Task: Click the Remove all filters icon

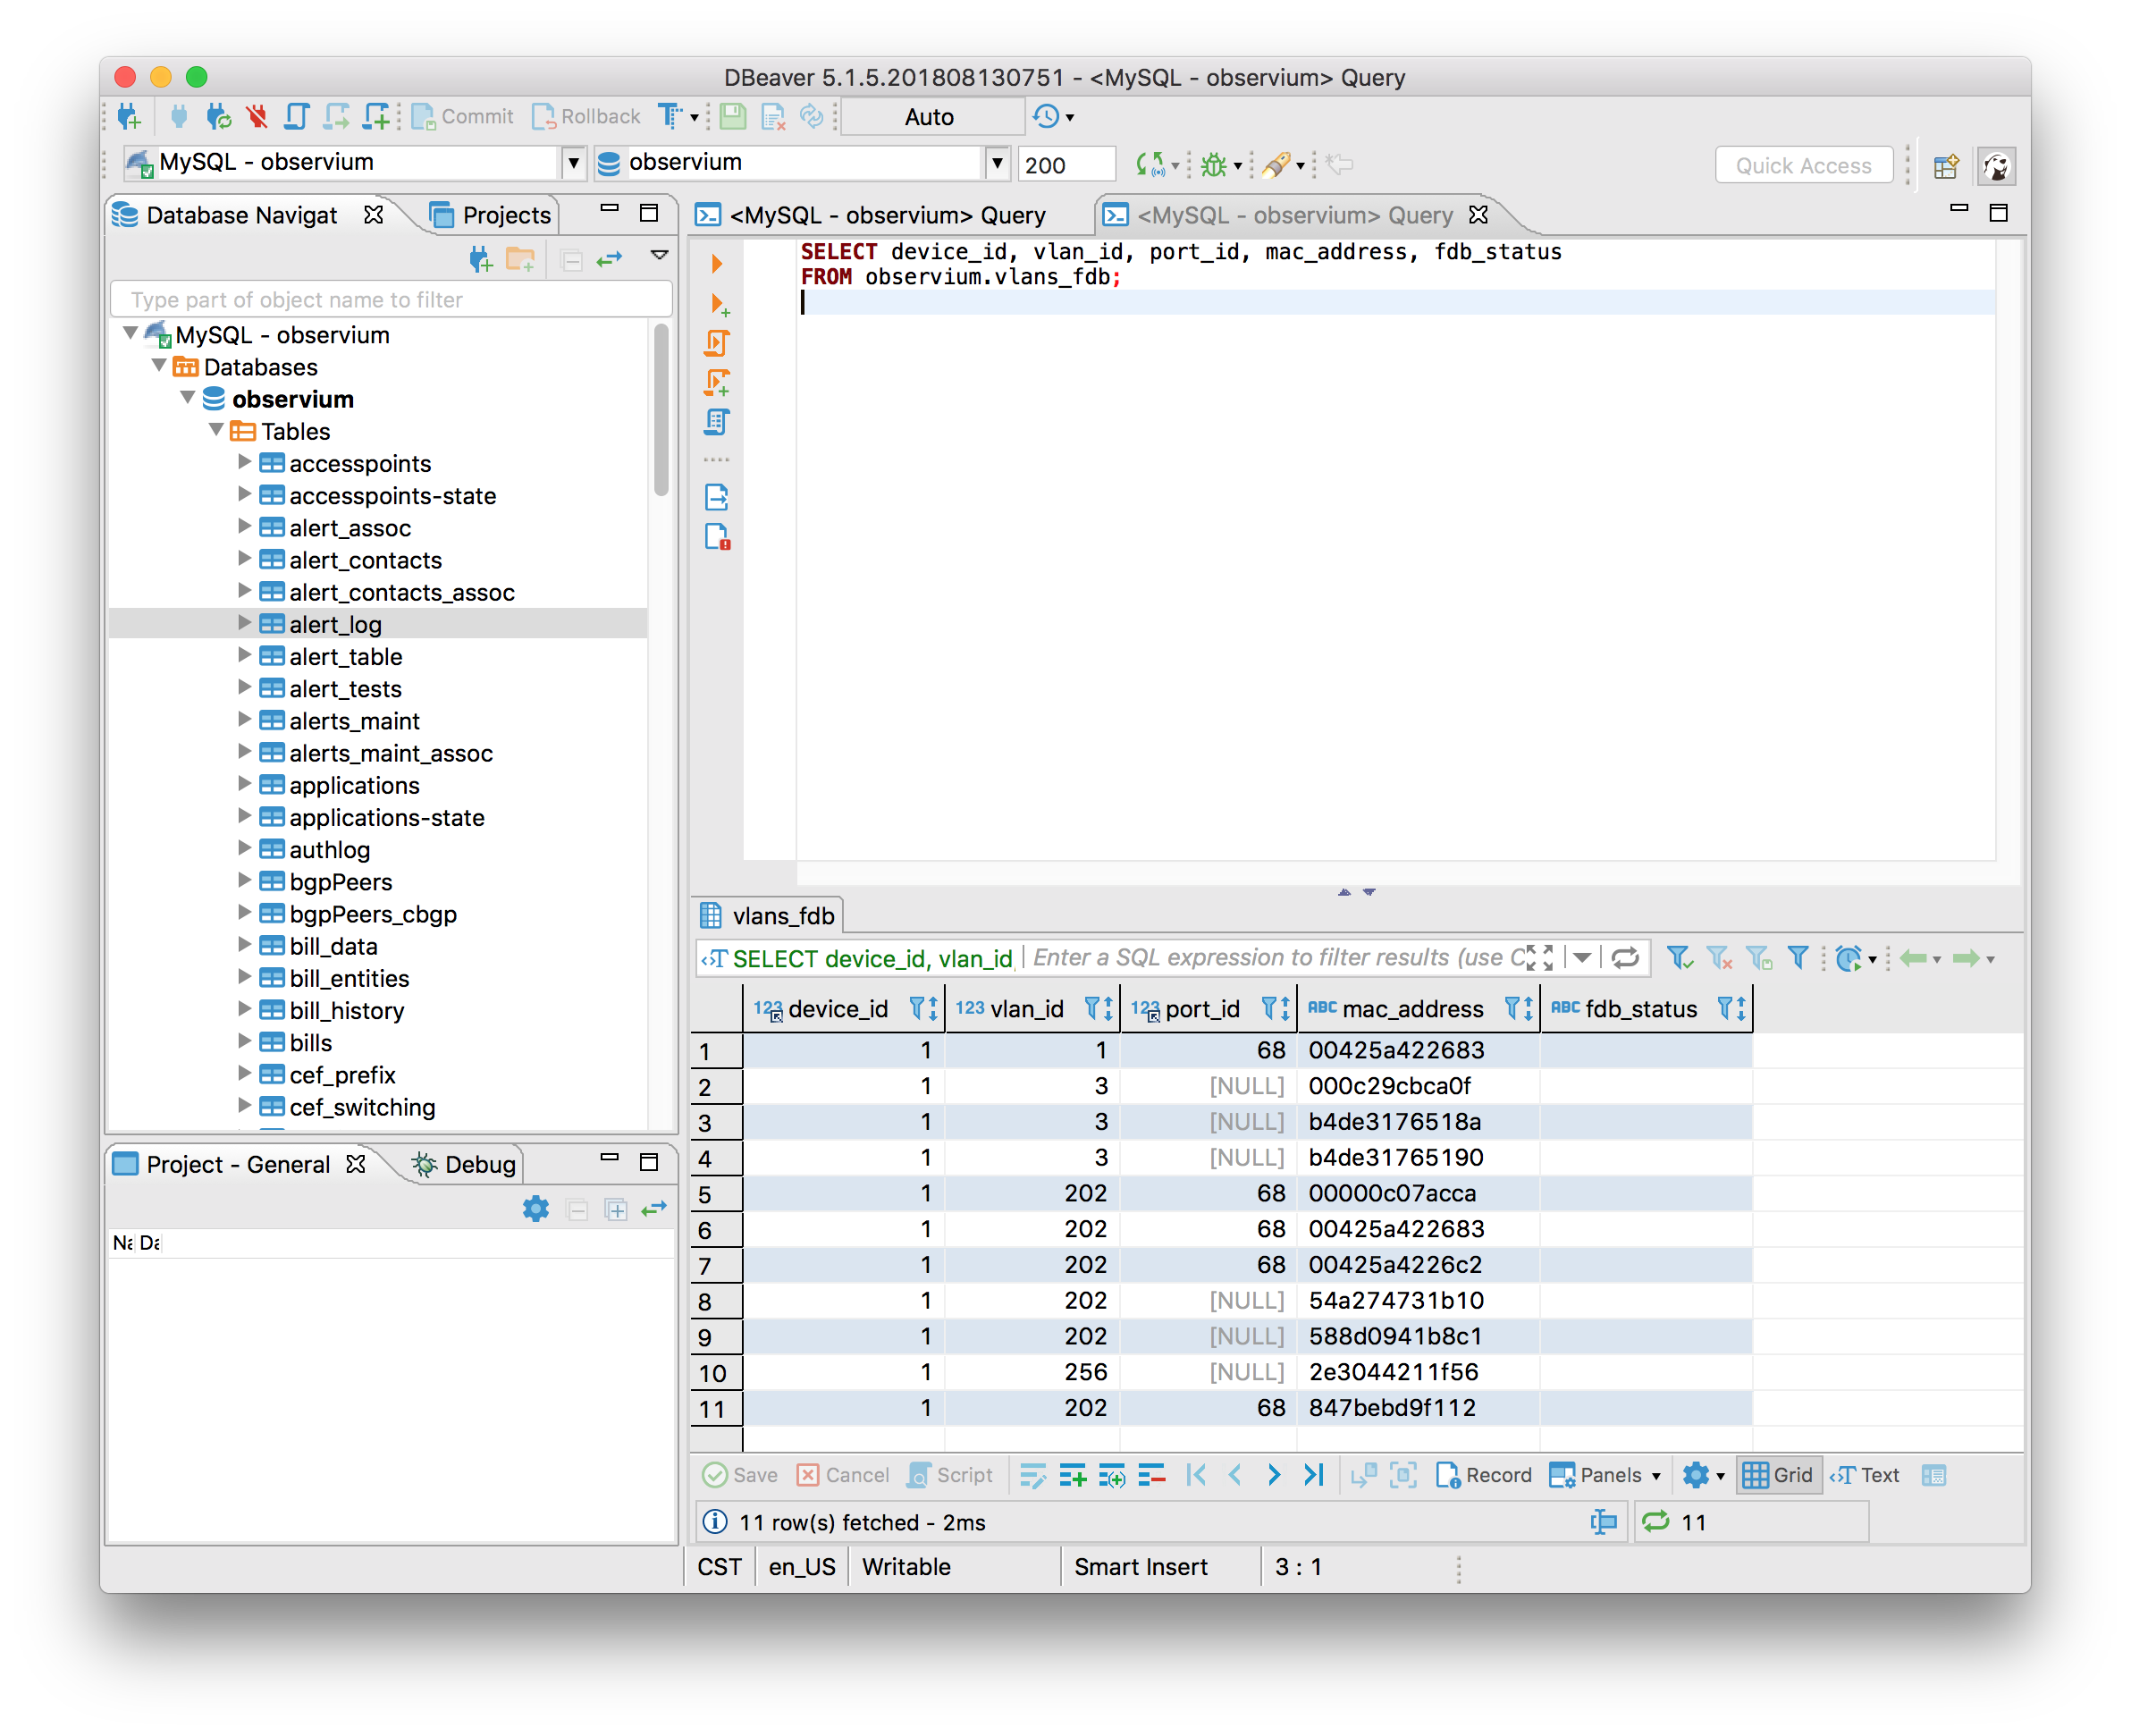Action: [1719, 958]
